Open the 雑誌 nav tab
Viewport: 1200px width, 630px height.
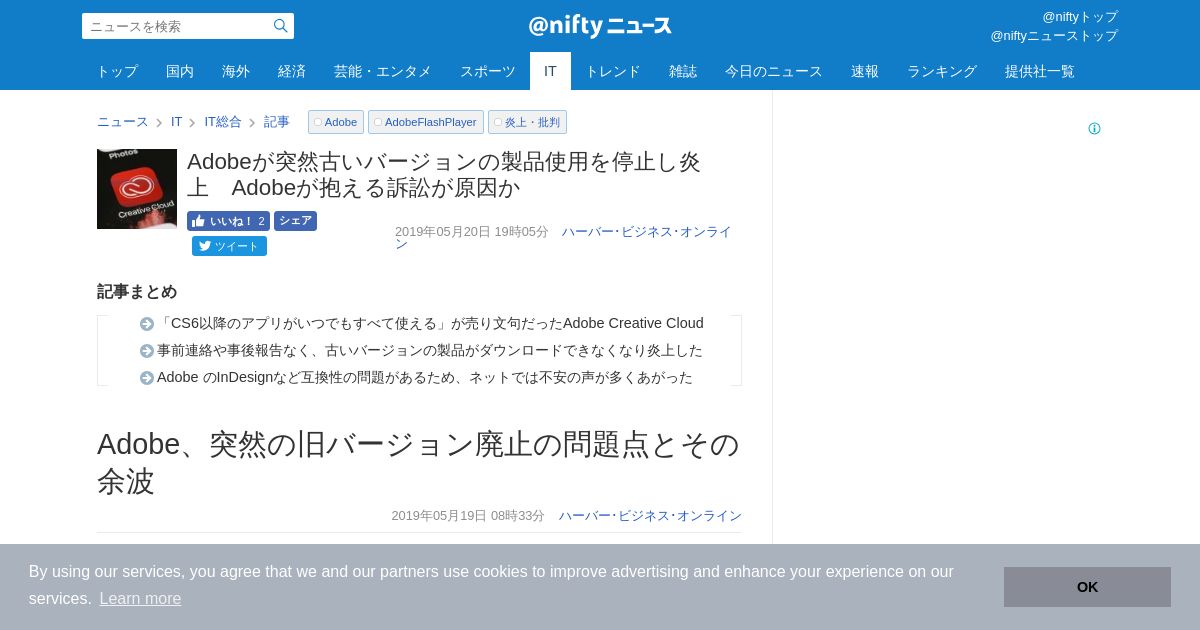[683, 71]
